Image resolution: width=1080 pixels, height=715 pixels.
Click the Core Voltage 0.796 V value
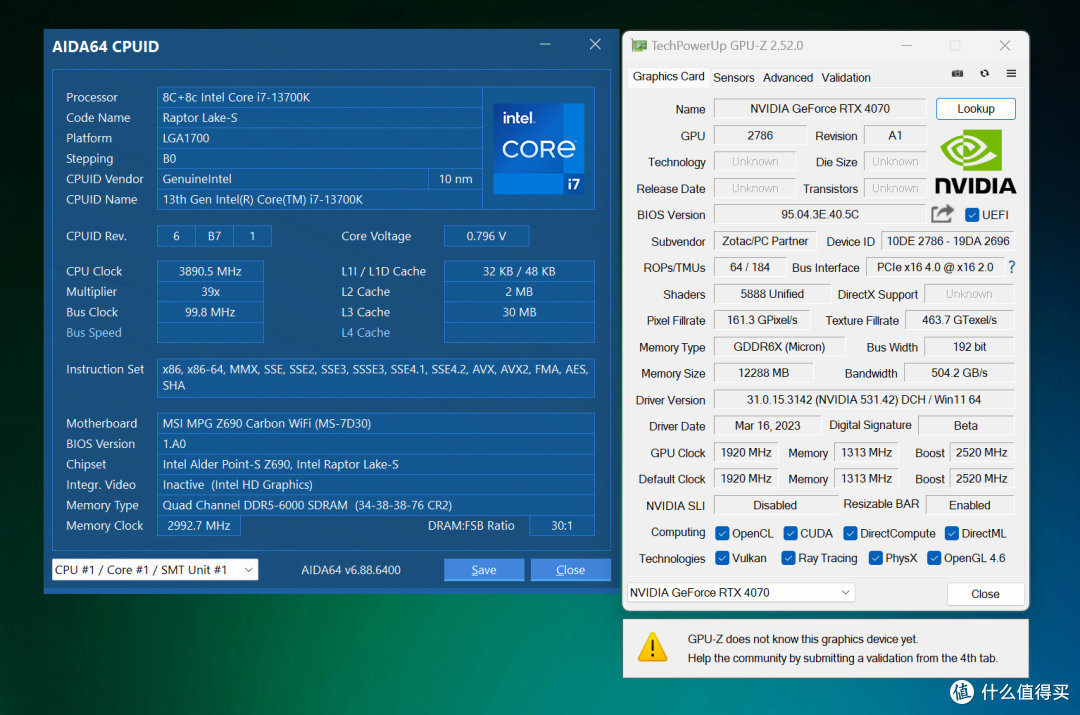486,236
